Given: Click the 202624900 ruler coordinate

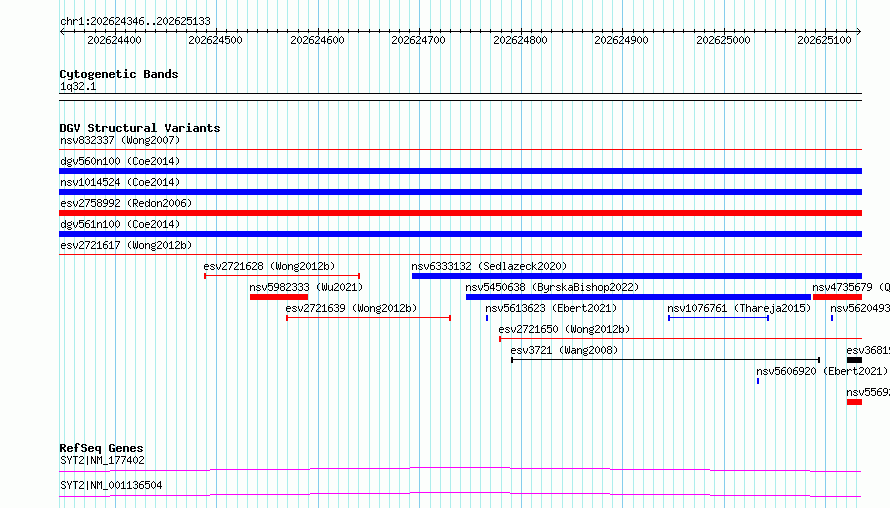Looking at the screenshot, I should [622, 40].
